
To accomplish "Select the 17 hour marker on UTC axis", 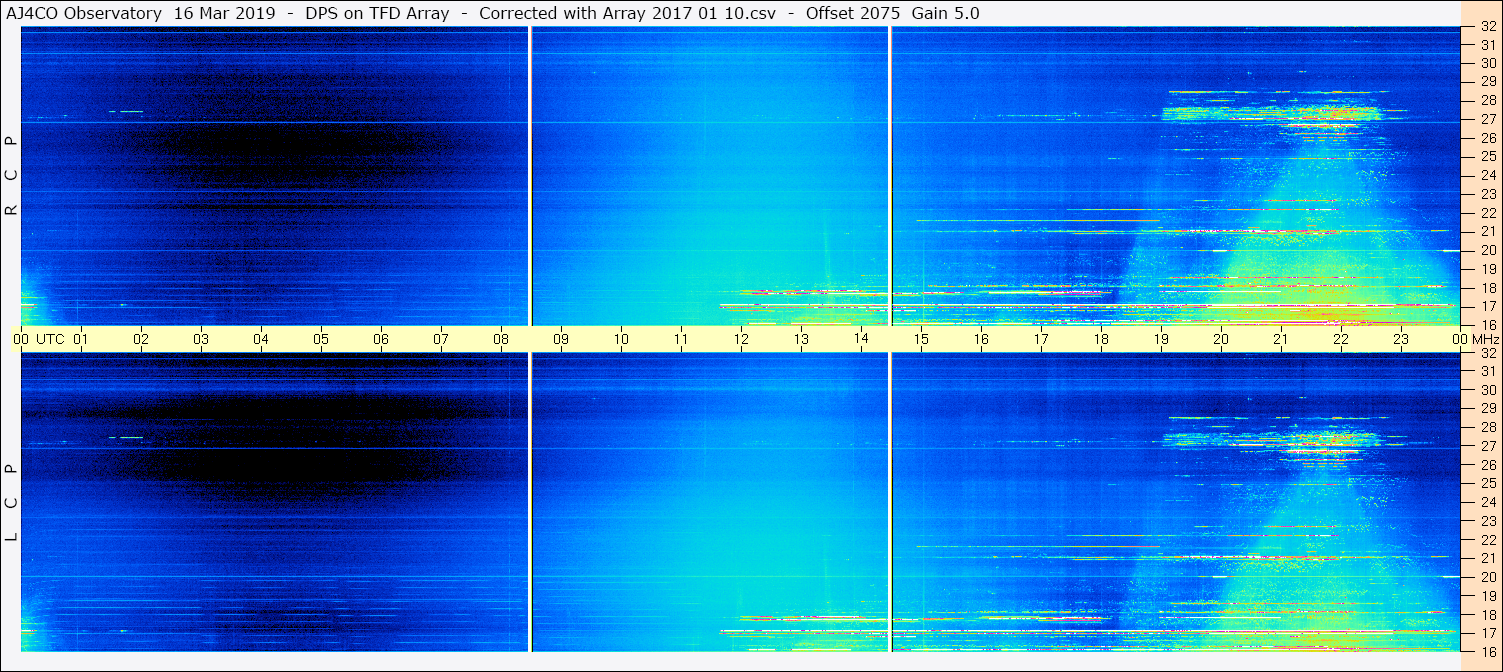I will pyautogui.click(x=1041, y=339).
